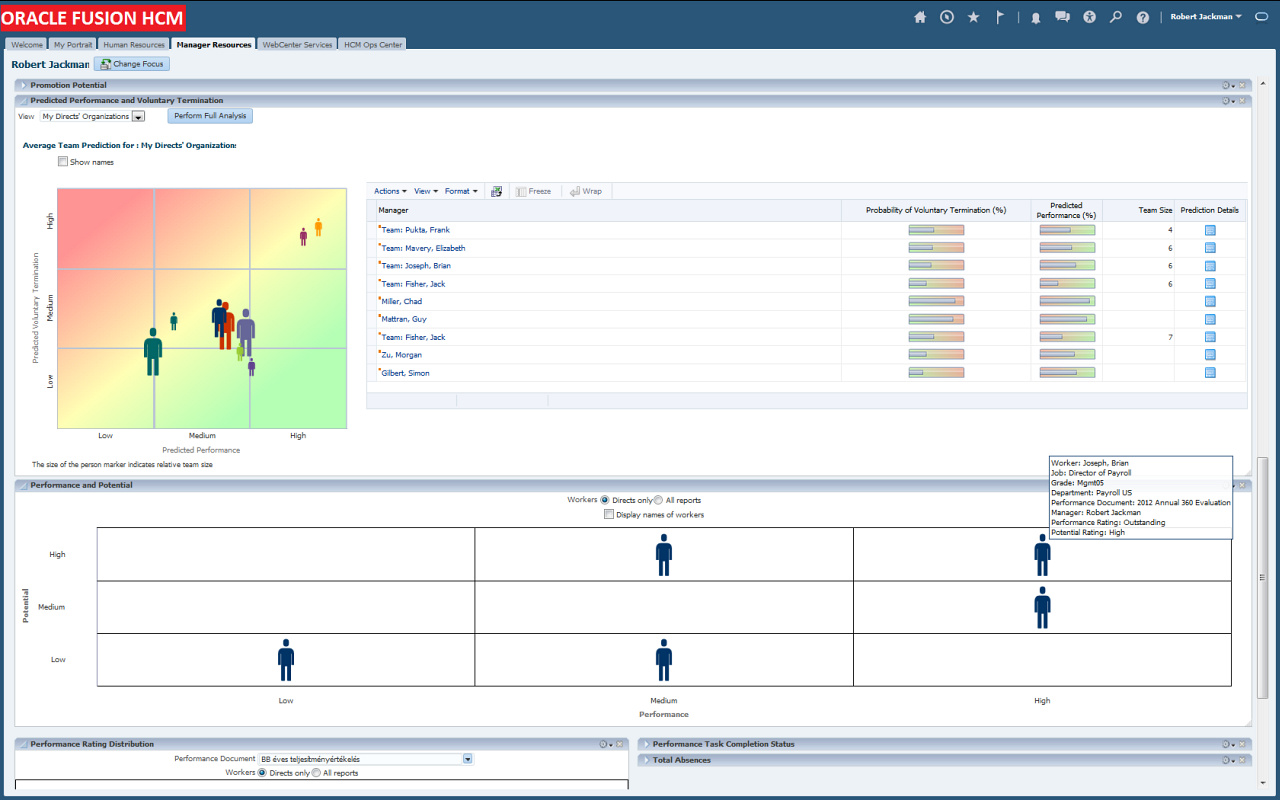1280x800 pixels.
Task: Expand the Total Absences panel
Action: [x=646, y=760]
